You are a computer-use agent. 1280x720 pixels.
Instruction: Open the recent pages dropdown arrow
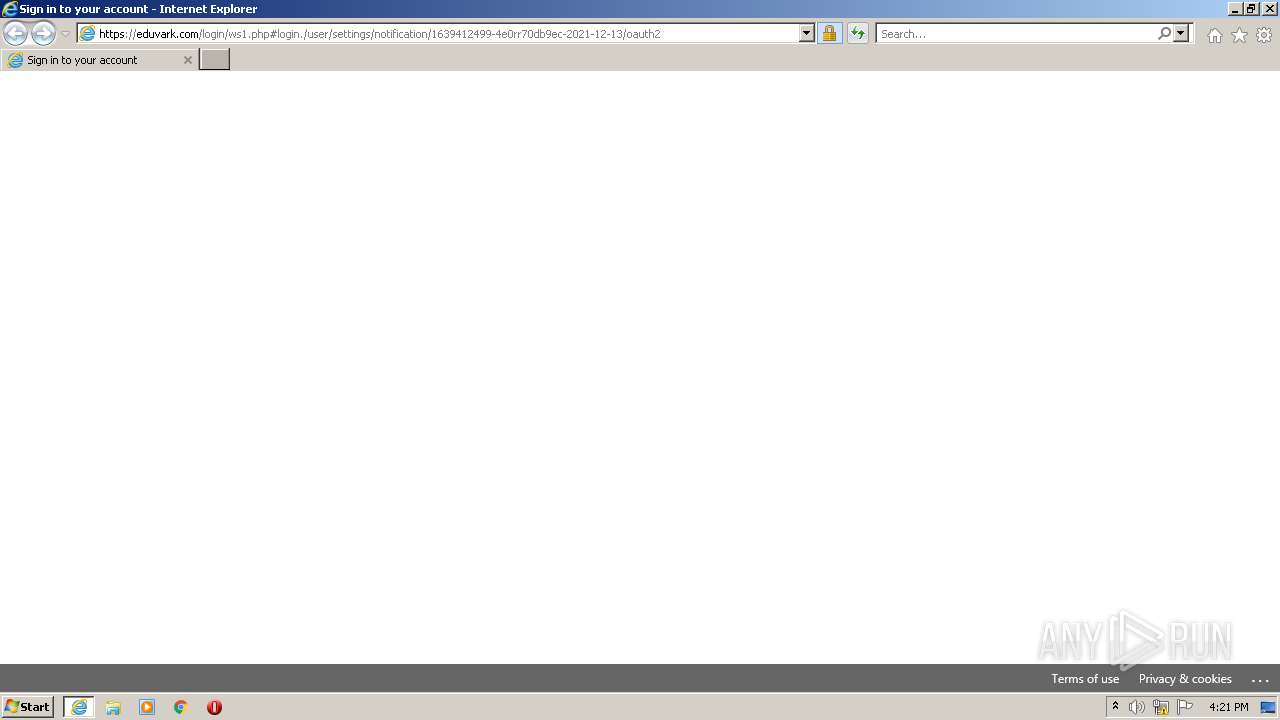pyautogui.click(x=66, y=34)
